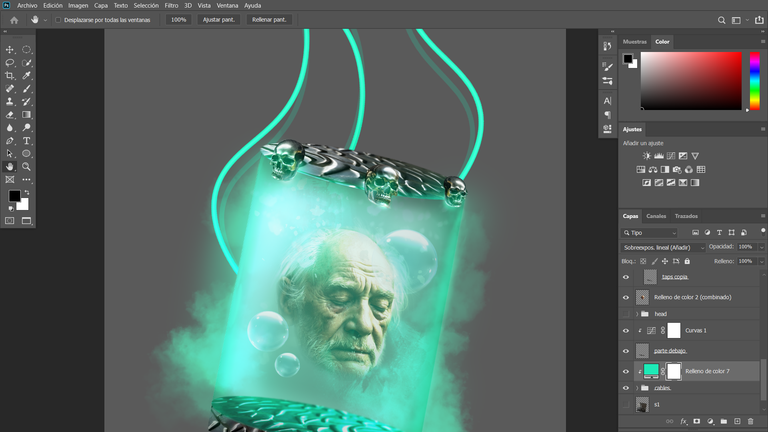
Task: Select the Eraser tool
Action: point(9,115)
